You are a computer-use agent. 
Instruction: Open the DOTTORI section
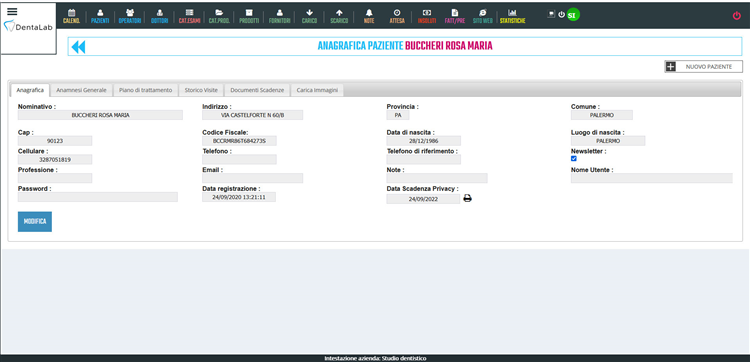159,16
